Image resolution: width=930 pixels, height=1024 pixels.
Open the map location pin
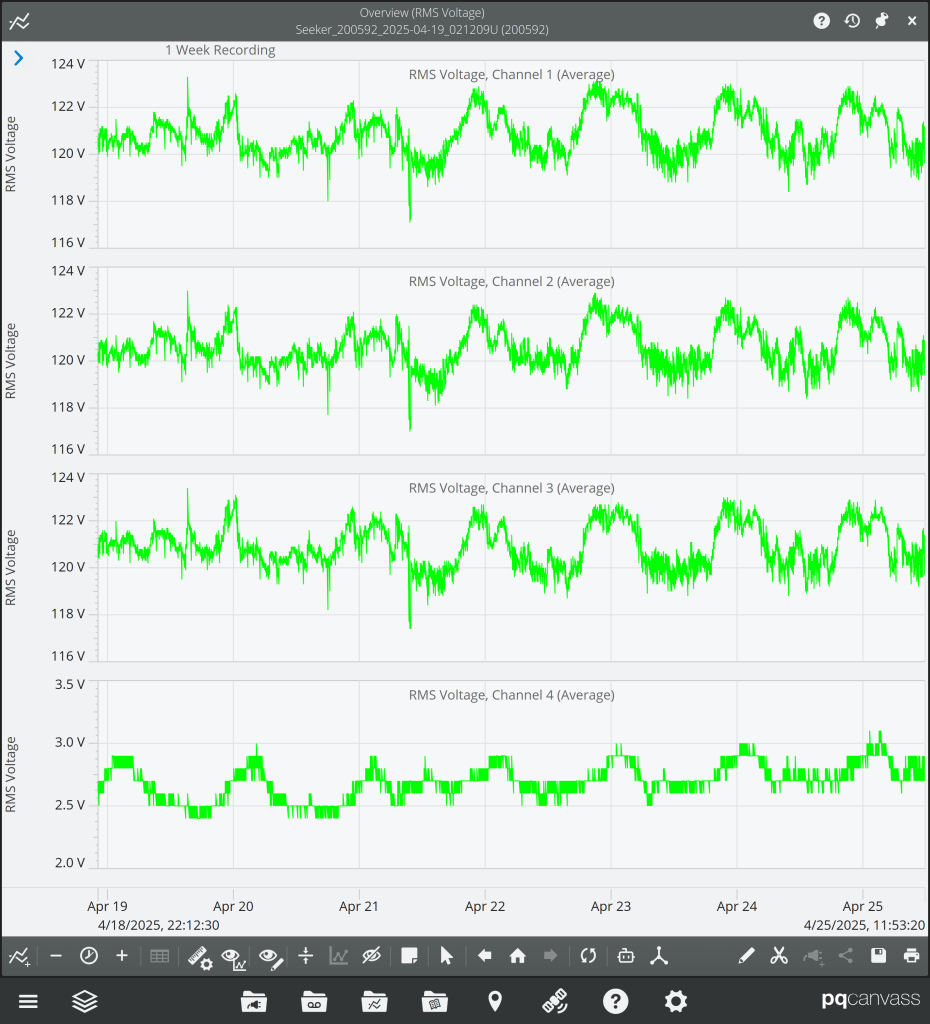pos(494,1001)
